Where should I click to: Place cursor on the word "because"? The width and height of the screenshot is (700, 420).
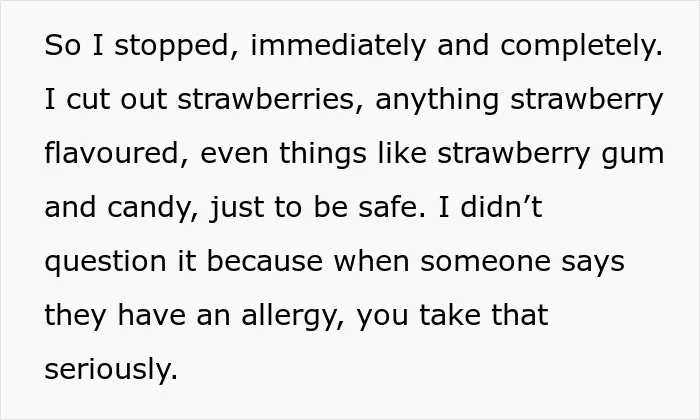pos(265,261)
